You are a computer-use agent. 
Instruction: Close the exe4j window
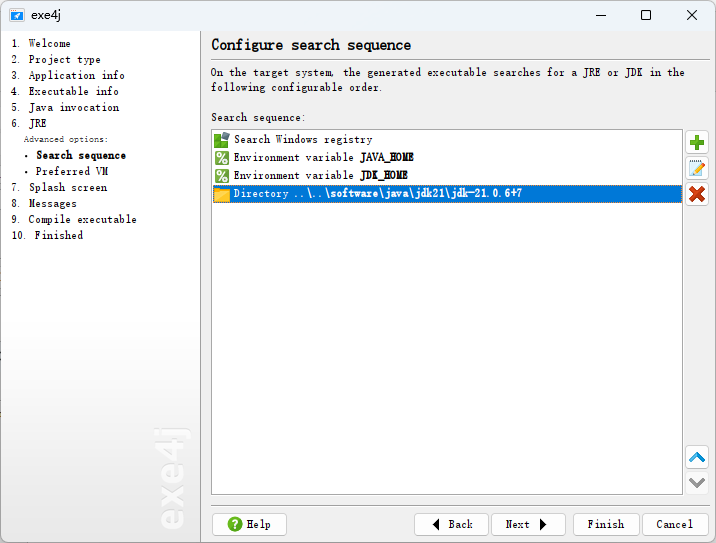click(x=691, y=15)
